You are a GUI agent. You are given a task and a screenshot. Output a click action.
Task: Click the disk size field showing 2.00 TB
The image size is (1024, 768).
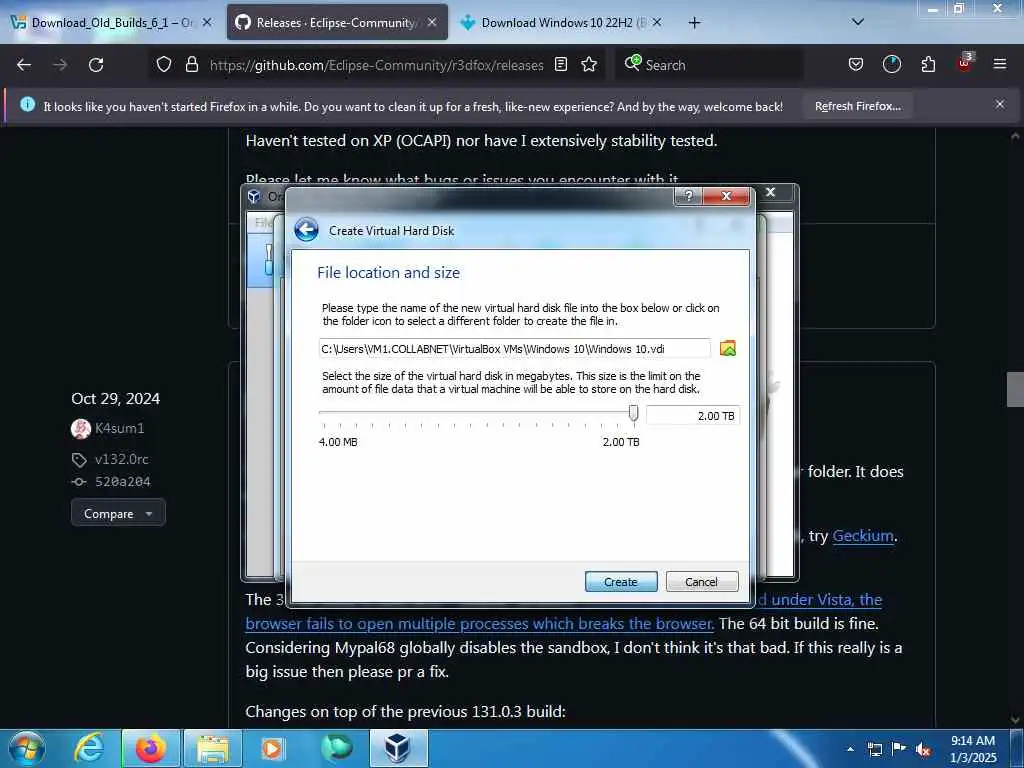tap(693, 416)
